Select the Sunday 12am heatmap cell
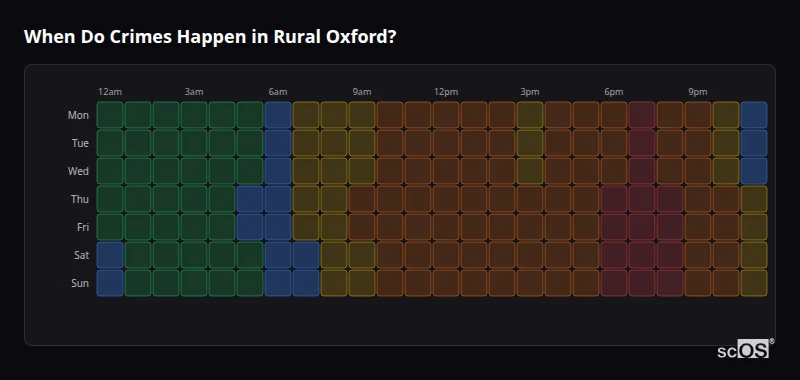 [x=110, y=283]
